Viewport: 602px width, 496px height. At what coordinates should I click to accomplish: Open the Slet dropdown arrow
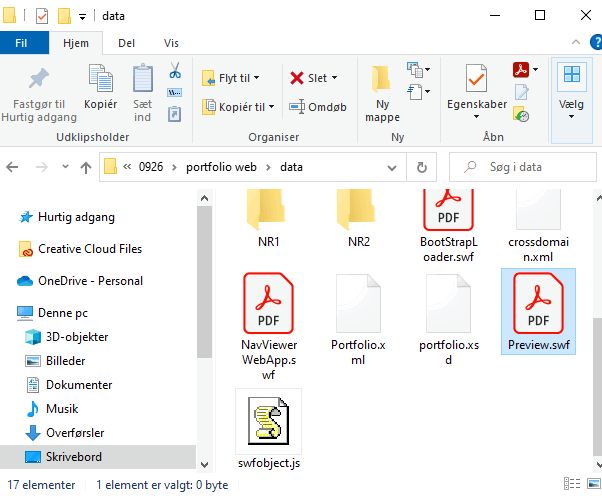pos(334,78)
